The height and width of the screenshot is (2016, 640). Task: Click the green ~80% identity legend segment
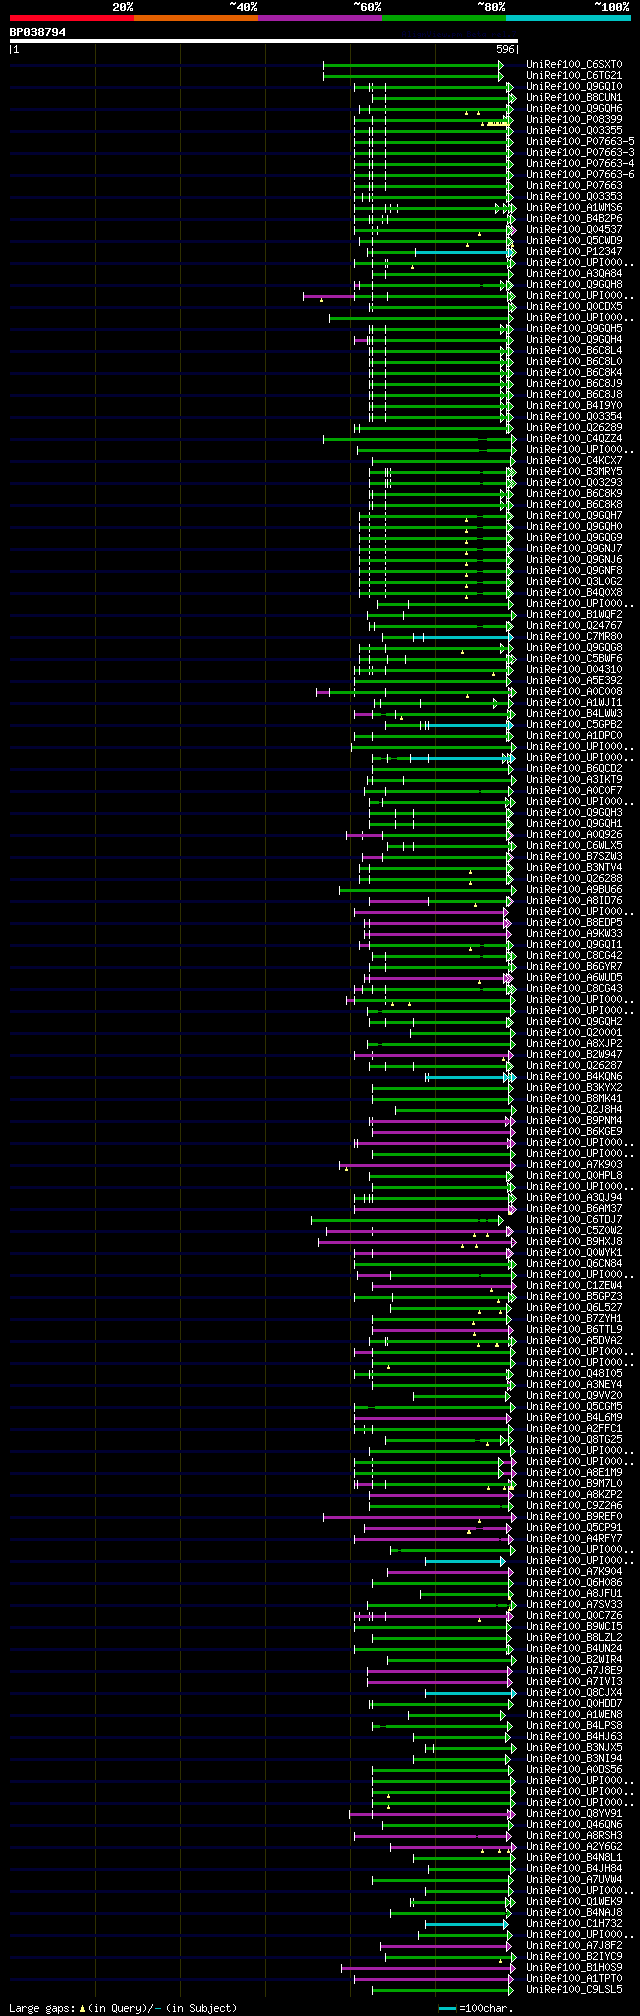444,18
